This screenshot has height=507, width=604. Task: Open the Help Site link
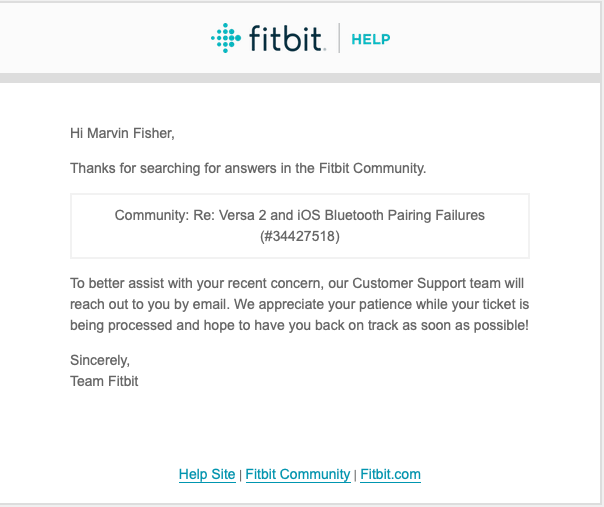click(x=207, y=474)
